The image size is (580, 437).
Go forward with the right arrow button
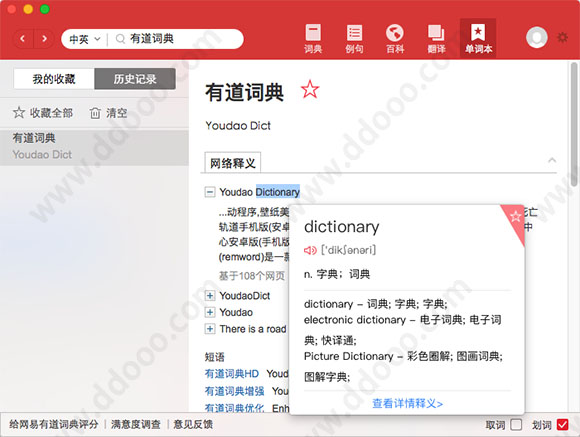pos(44,38)
